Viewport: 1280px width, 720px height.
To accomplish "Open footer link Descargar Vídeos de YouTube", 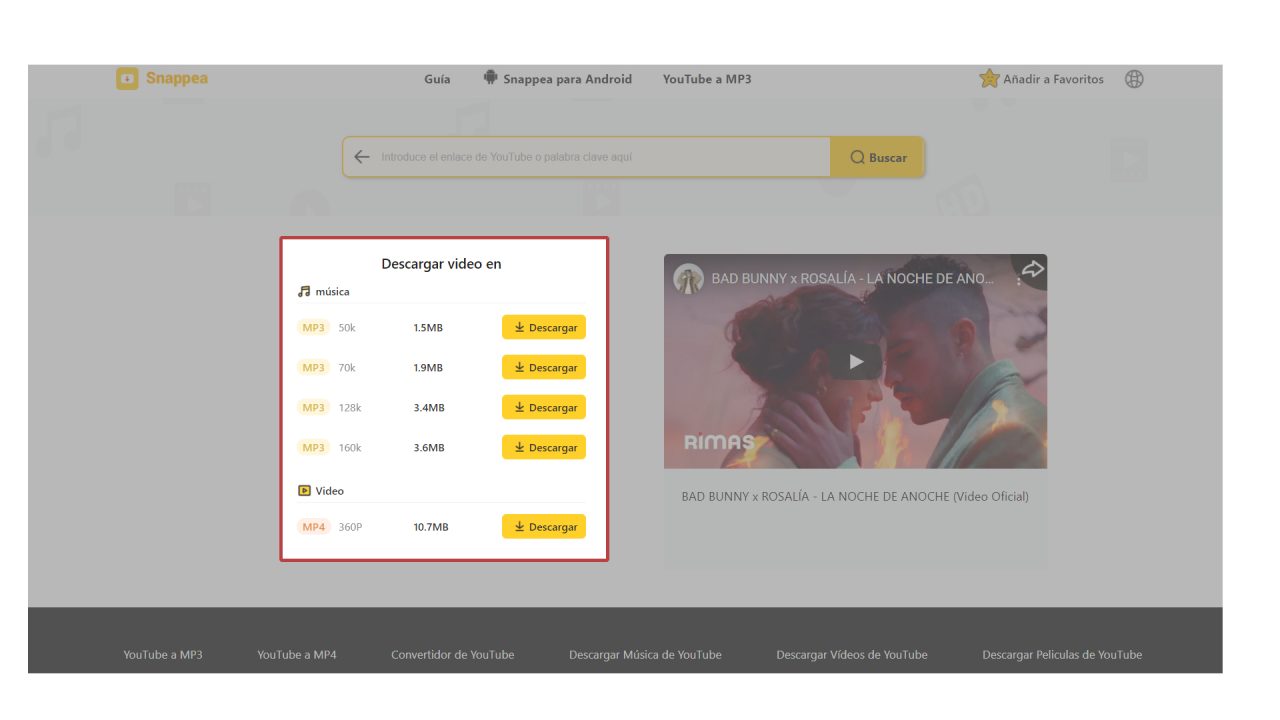I will (x=852, y=655).
